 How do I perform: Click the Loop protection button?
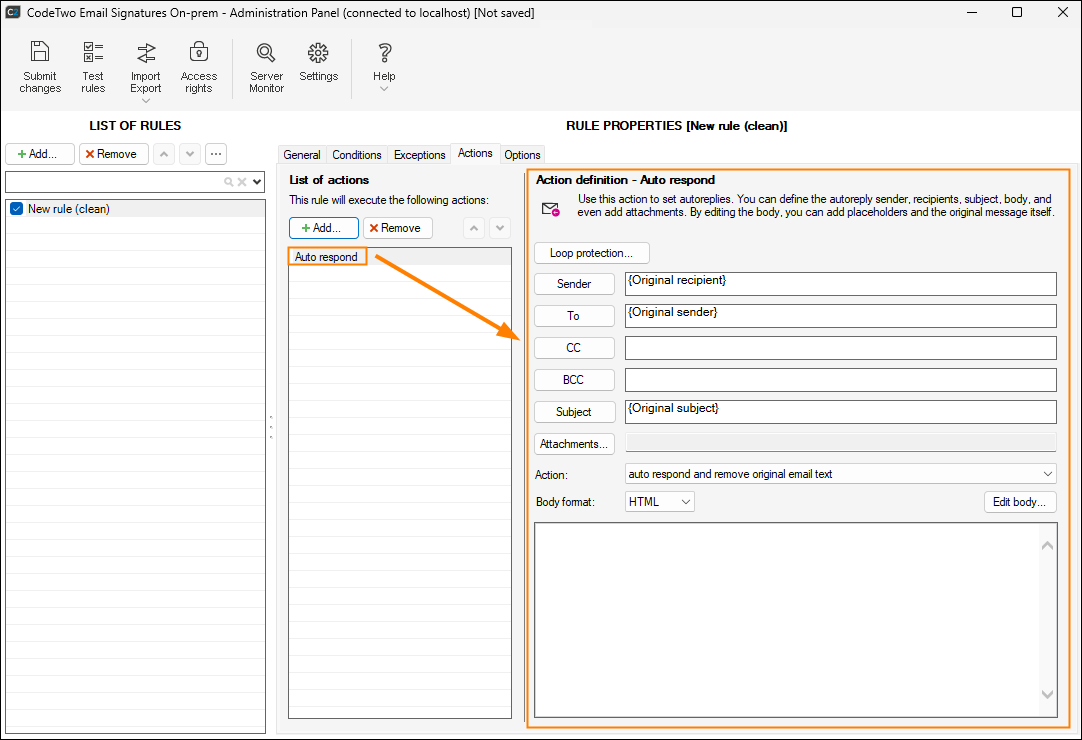[x=591, y=253]
